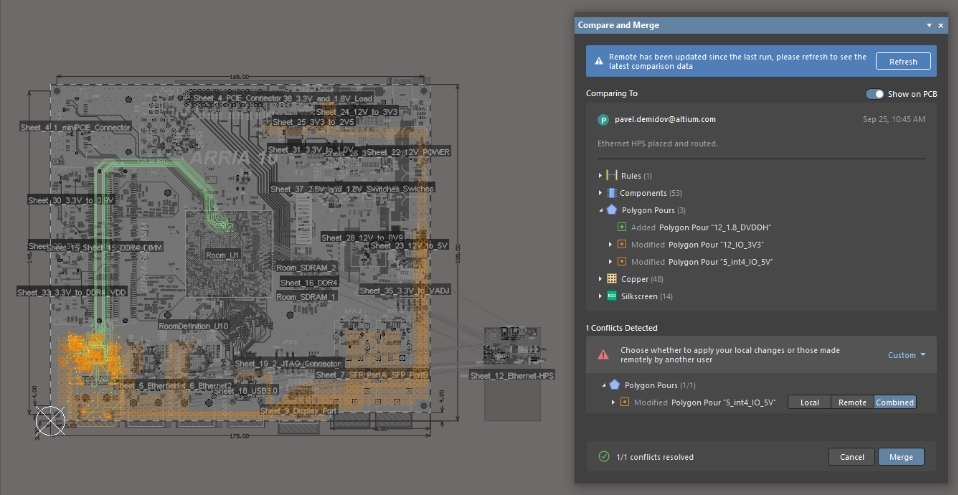Select the Sheet_4_1_miniPCIE_Connector label on PCB
Screen dimensions: 958x495
pos(76,127)
